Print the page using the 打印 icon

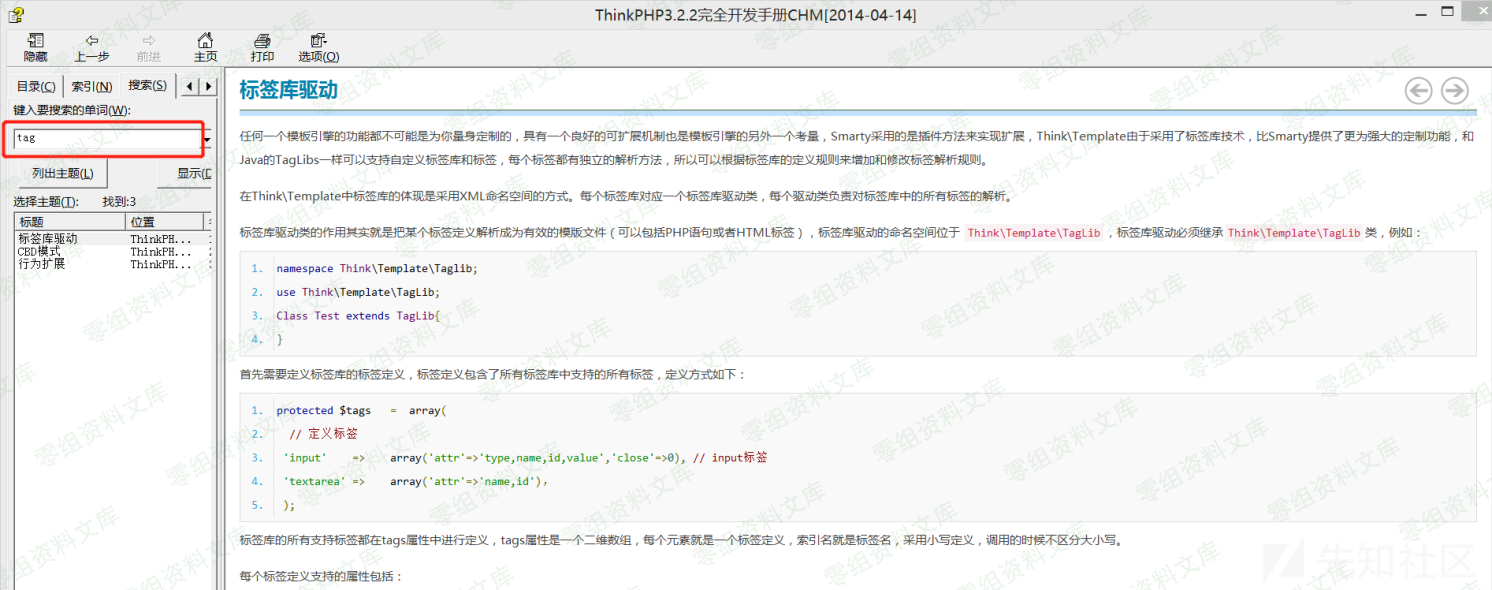[262, 47]
